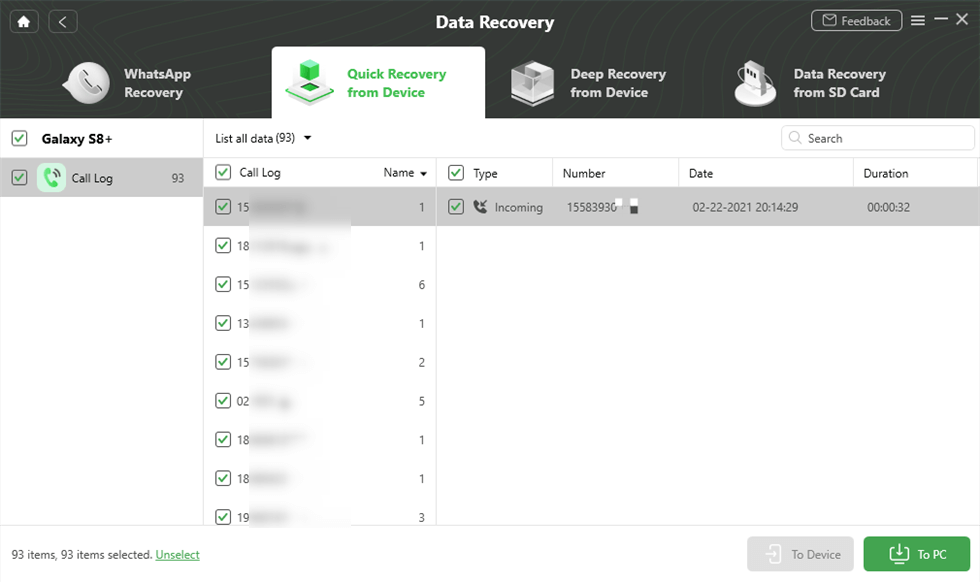Switch to Quick Recovery from Device tab
The height and width of the screenshot is (582, 980).
click(x=378, y=83)
